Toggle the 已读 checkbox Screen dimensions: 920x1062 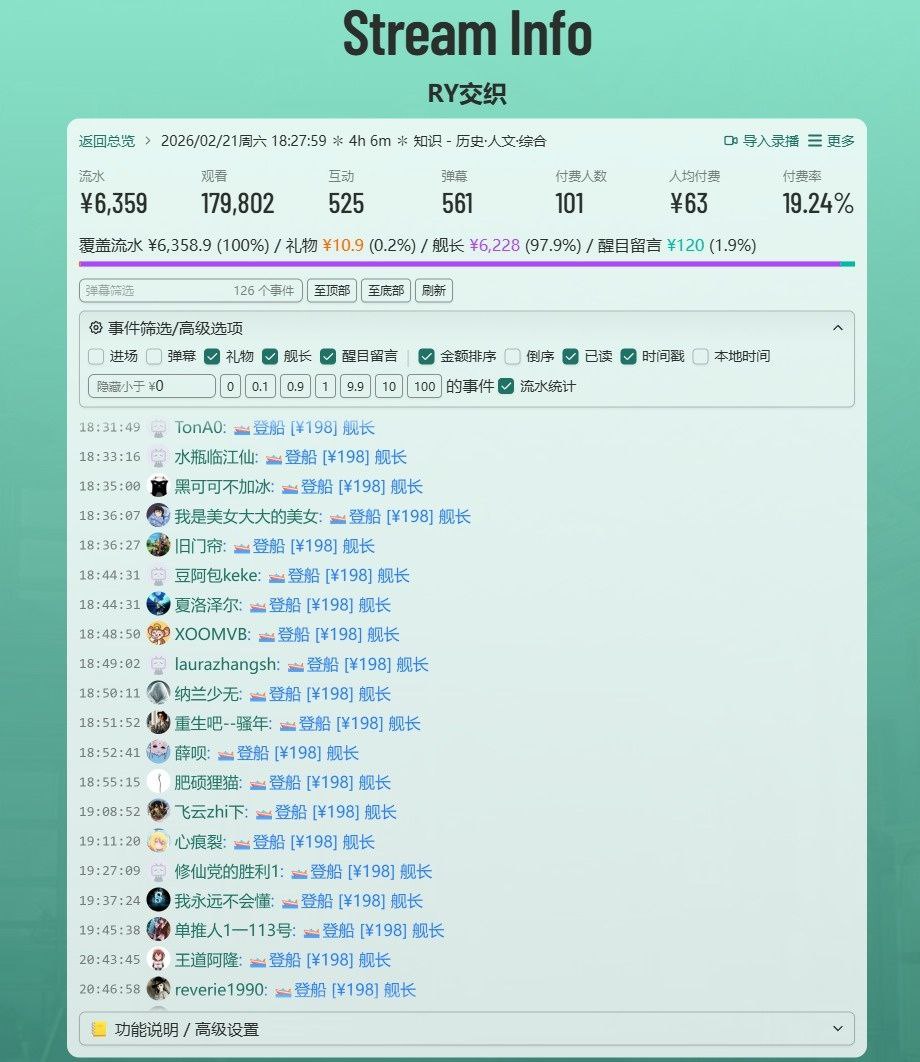pos(570,356)
